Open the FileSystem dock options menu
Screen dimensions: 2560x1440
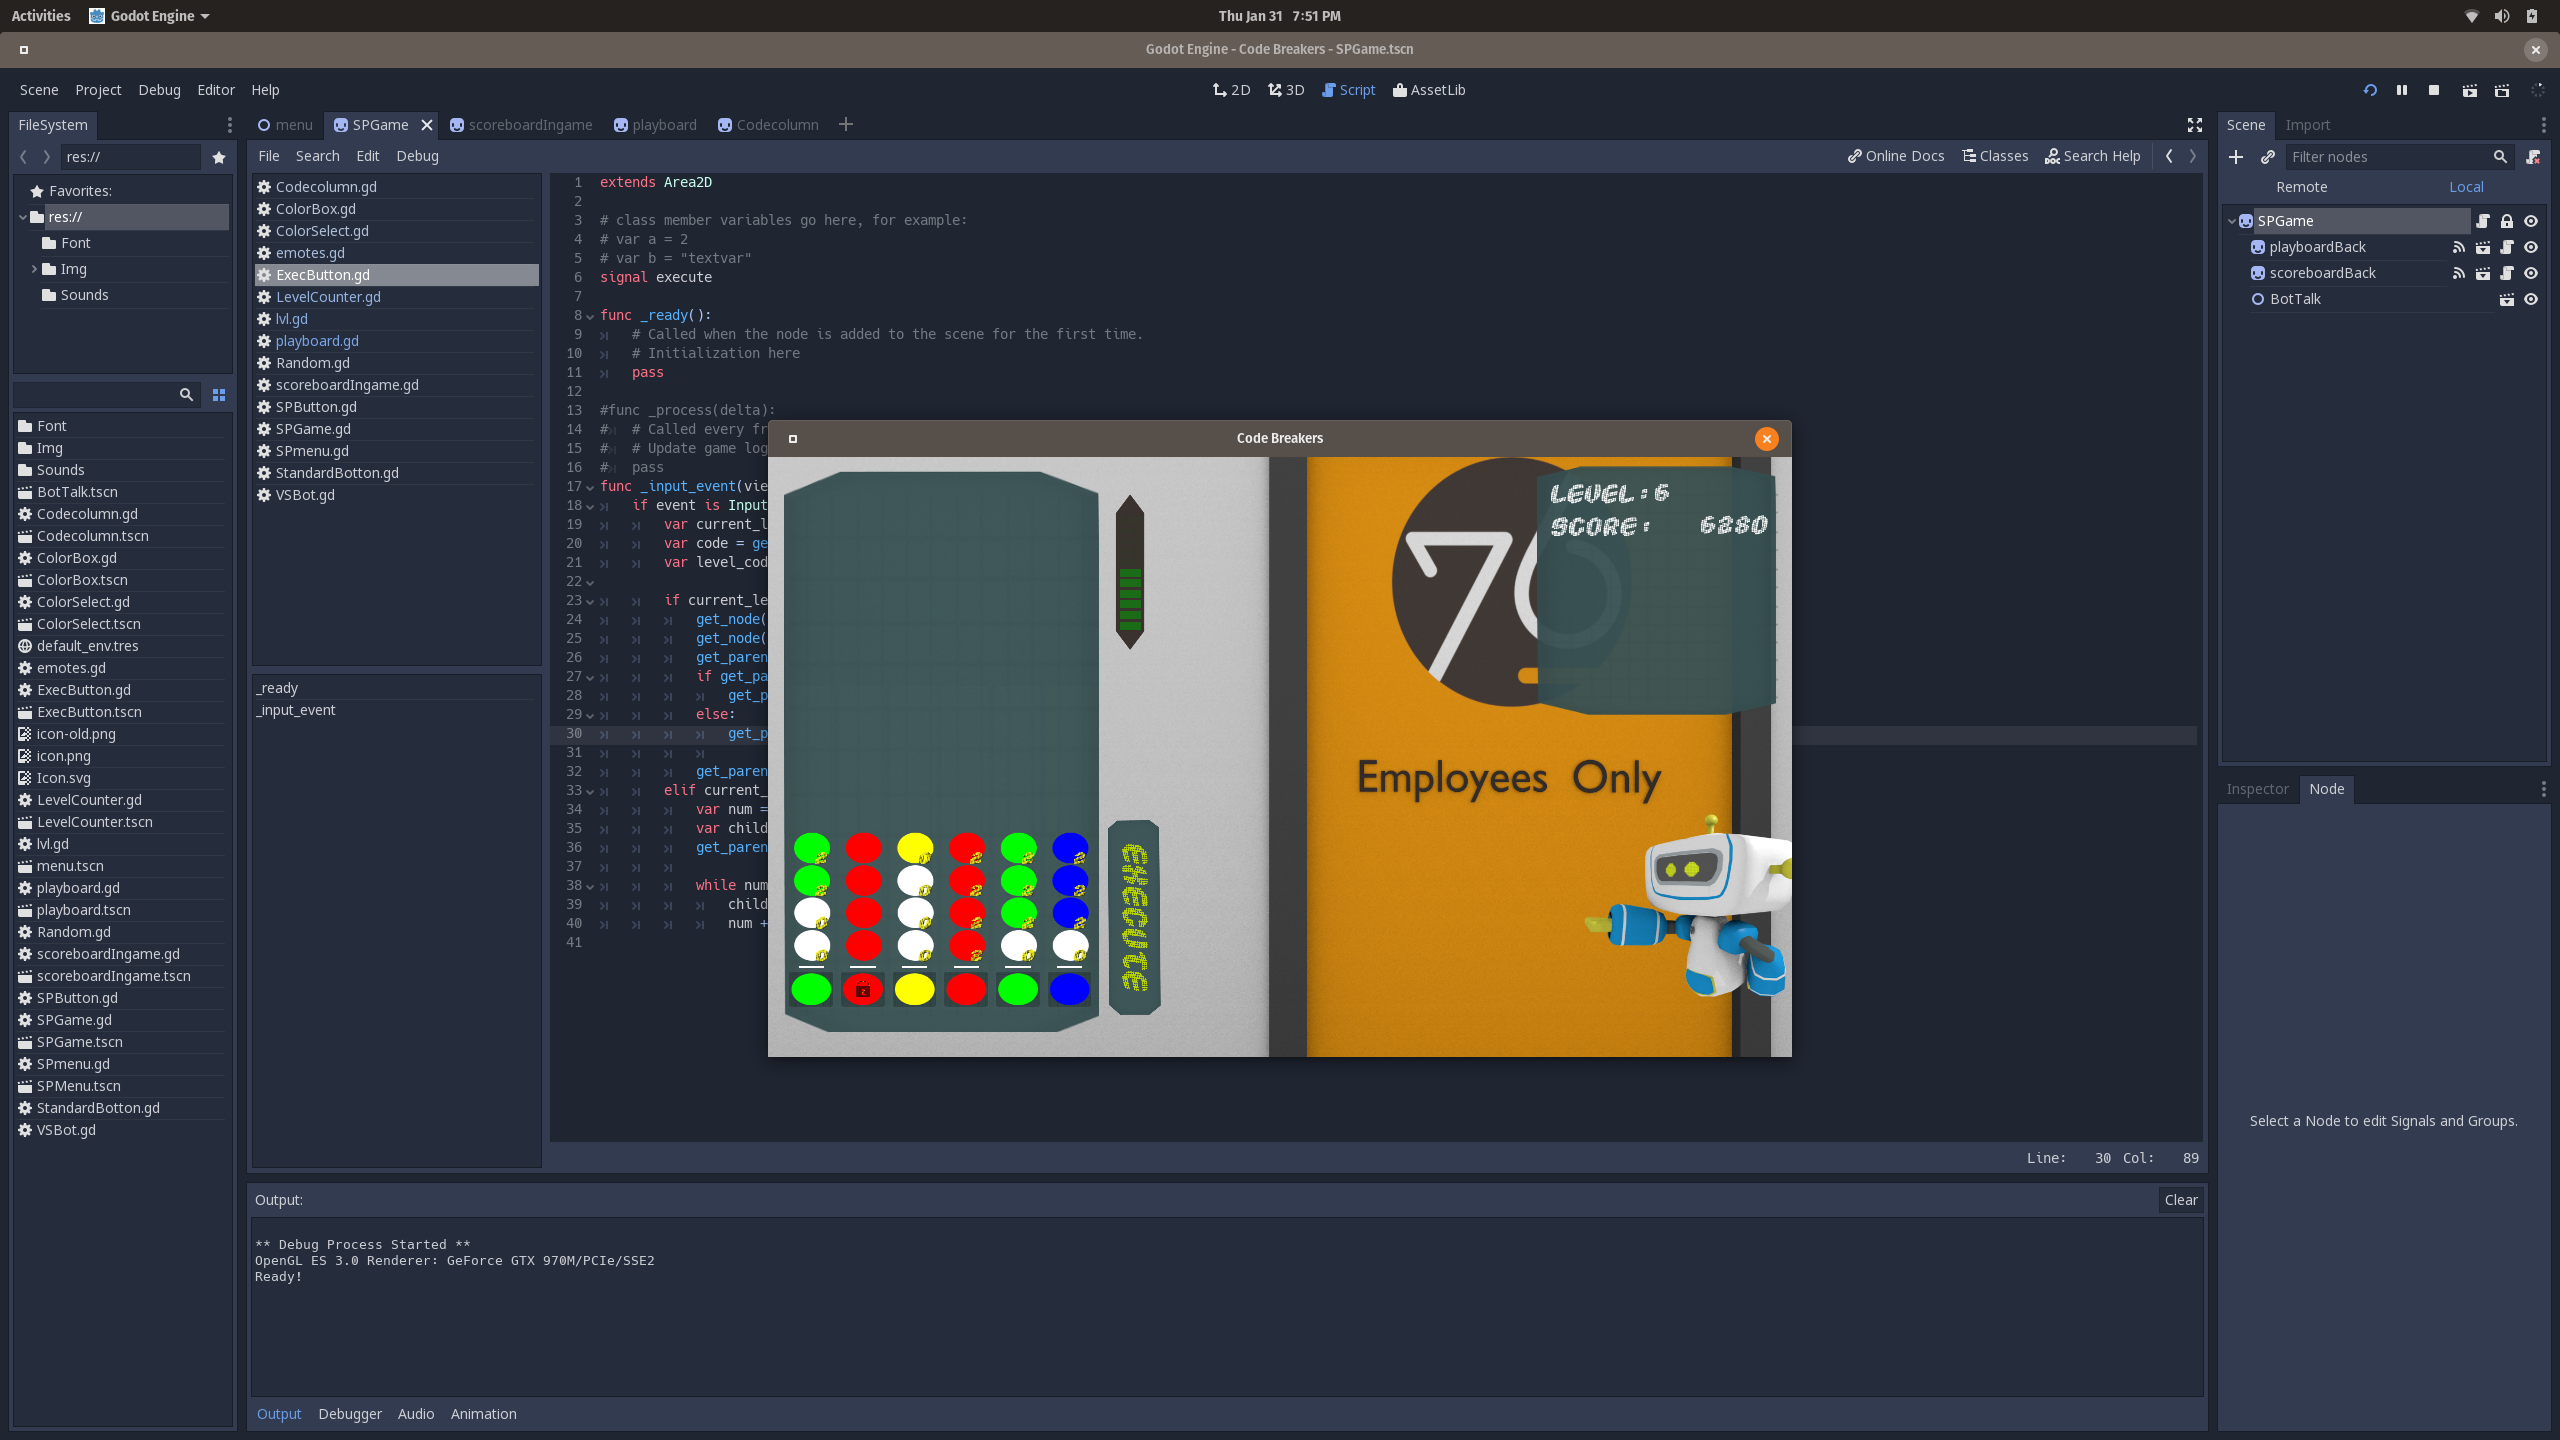229,125
